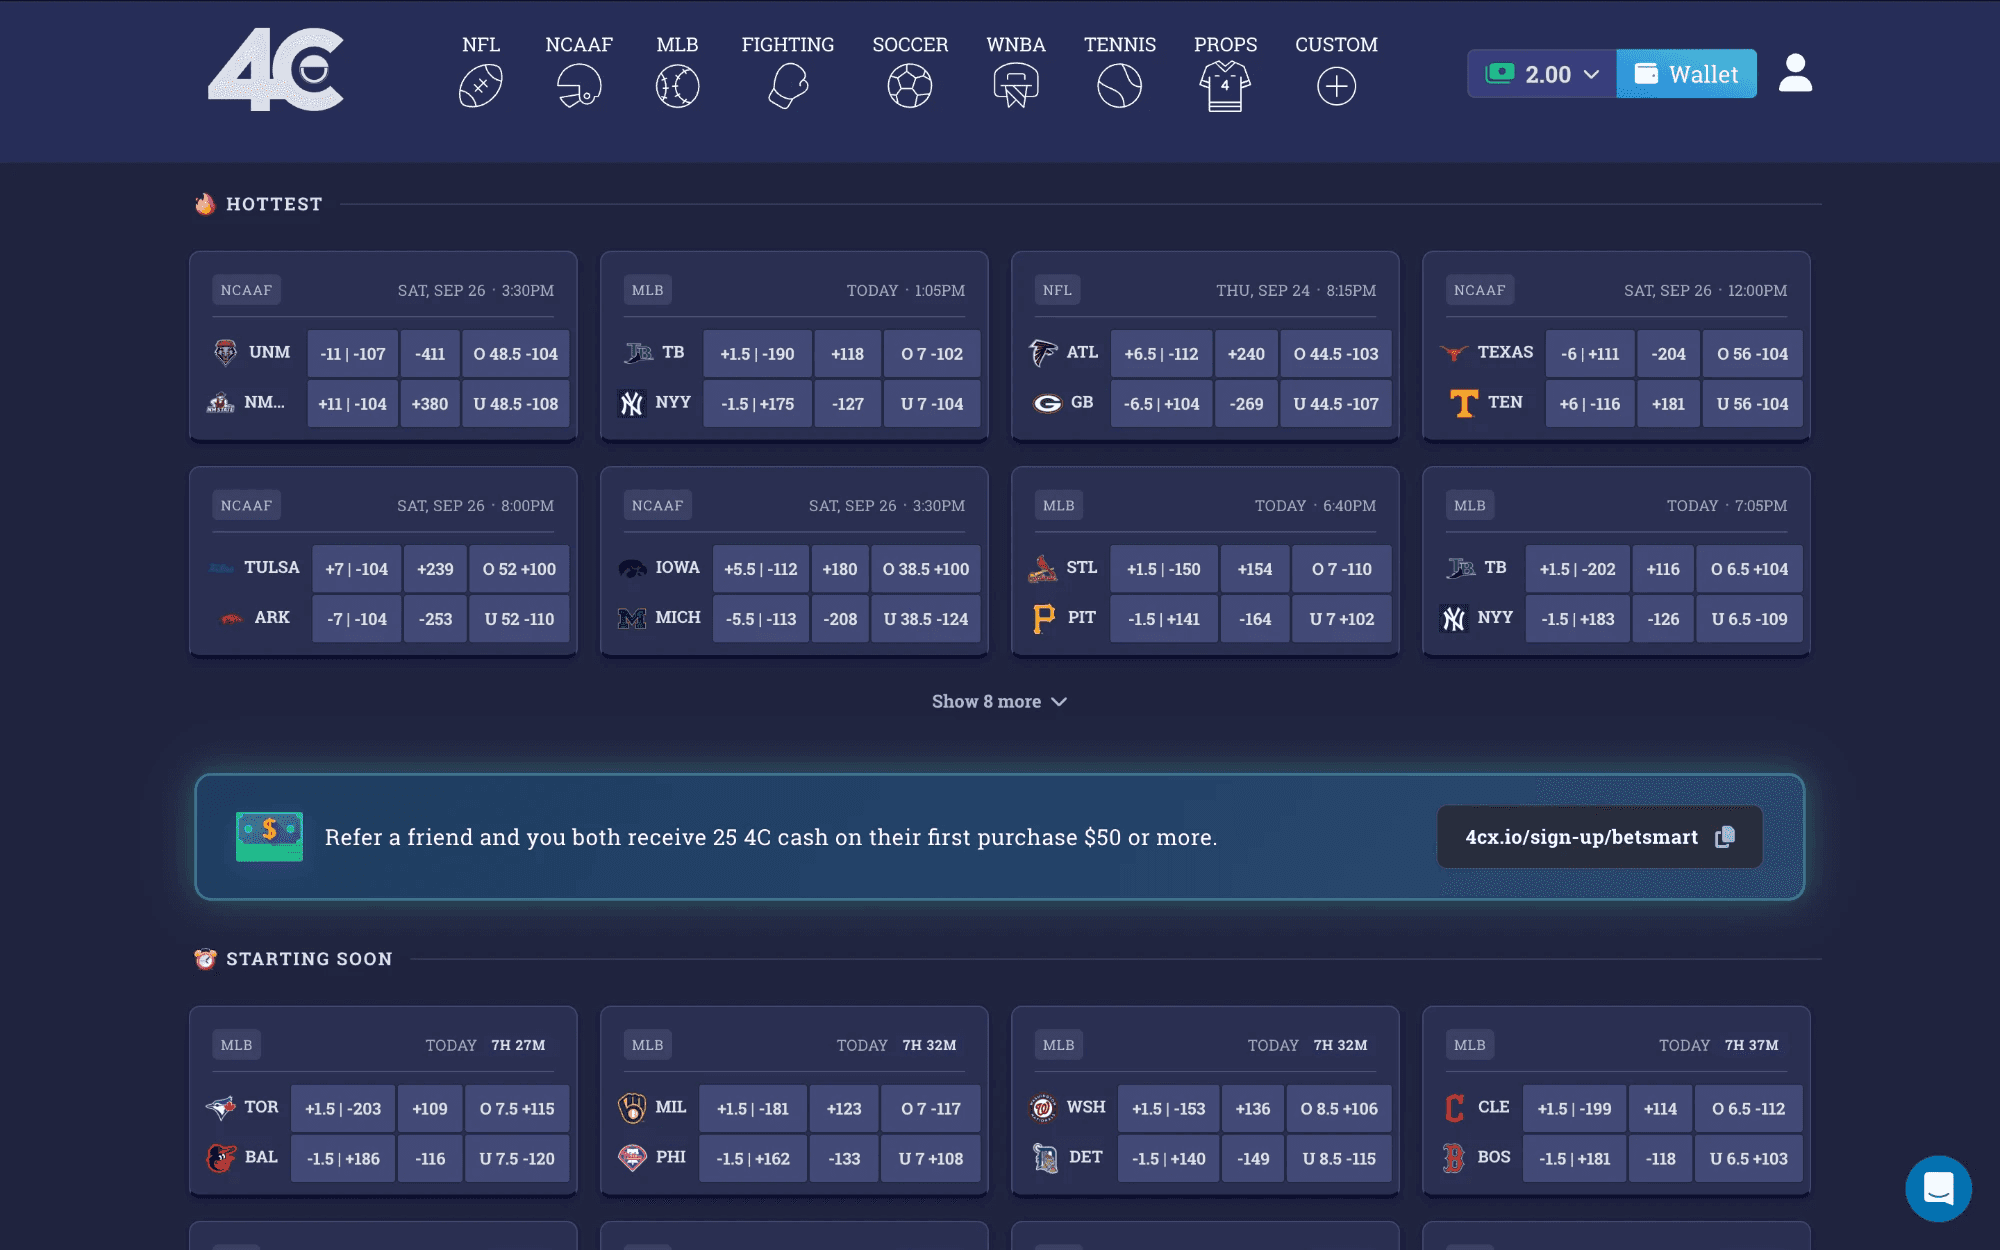Select the WNBA basketball hoop icon
The height and width of the screenshot is (1250, 2000).
[1016, 86]
